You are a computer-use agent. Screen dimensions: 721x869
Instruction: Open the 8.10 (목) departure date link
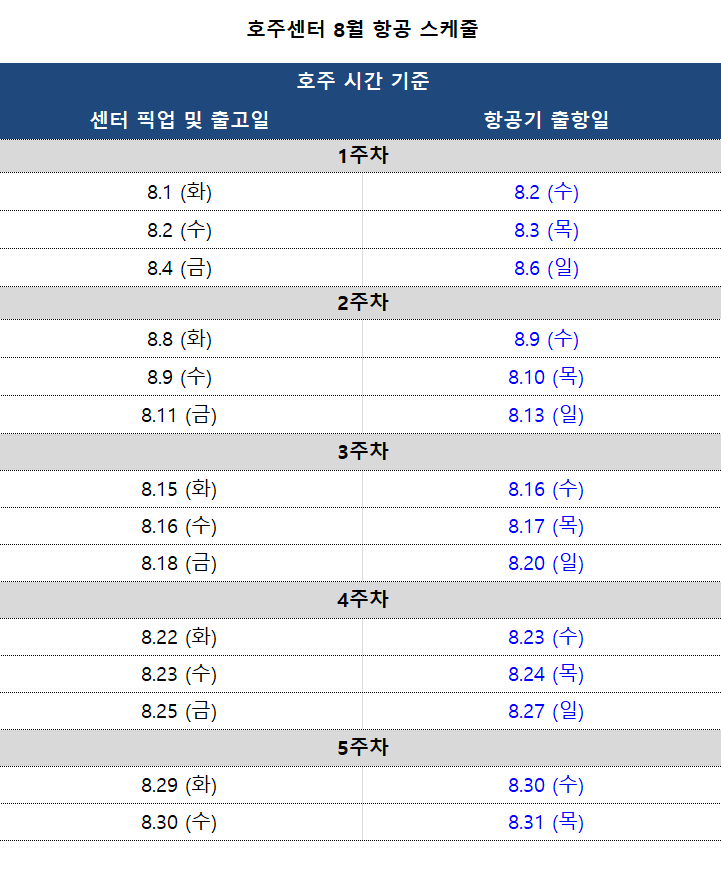point(546,377)
